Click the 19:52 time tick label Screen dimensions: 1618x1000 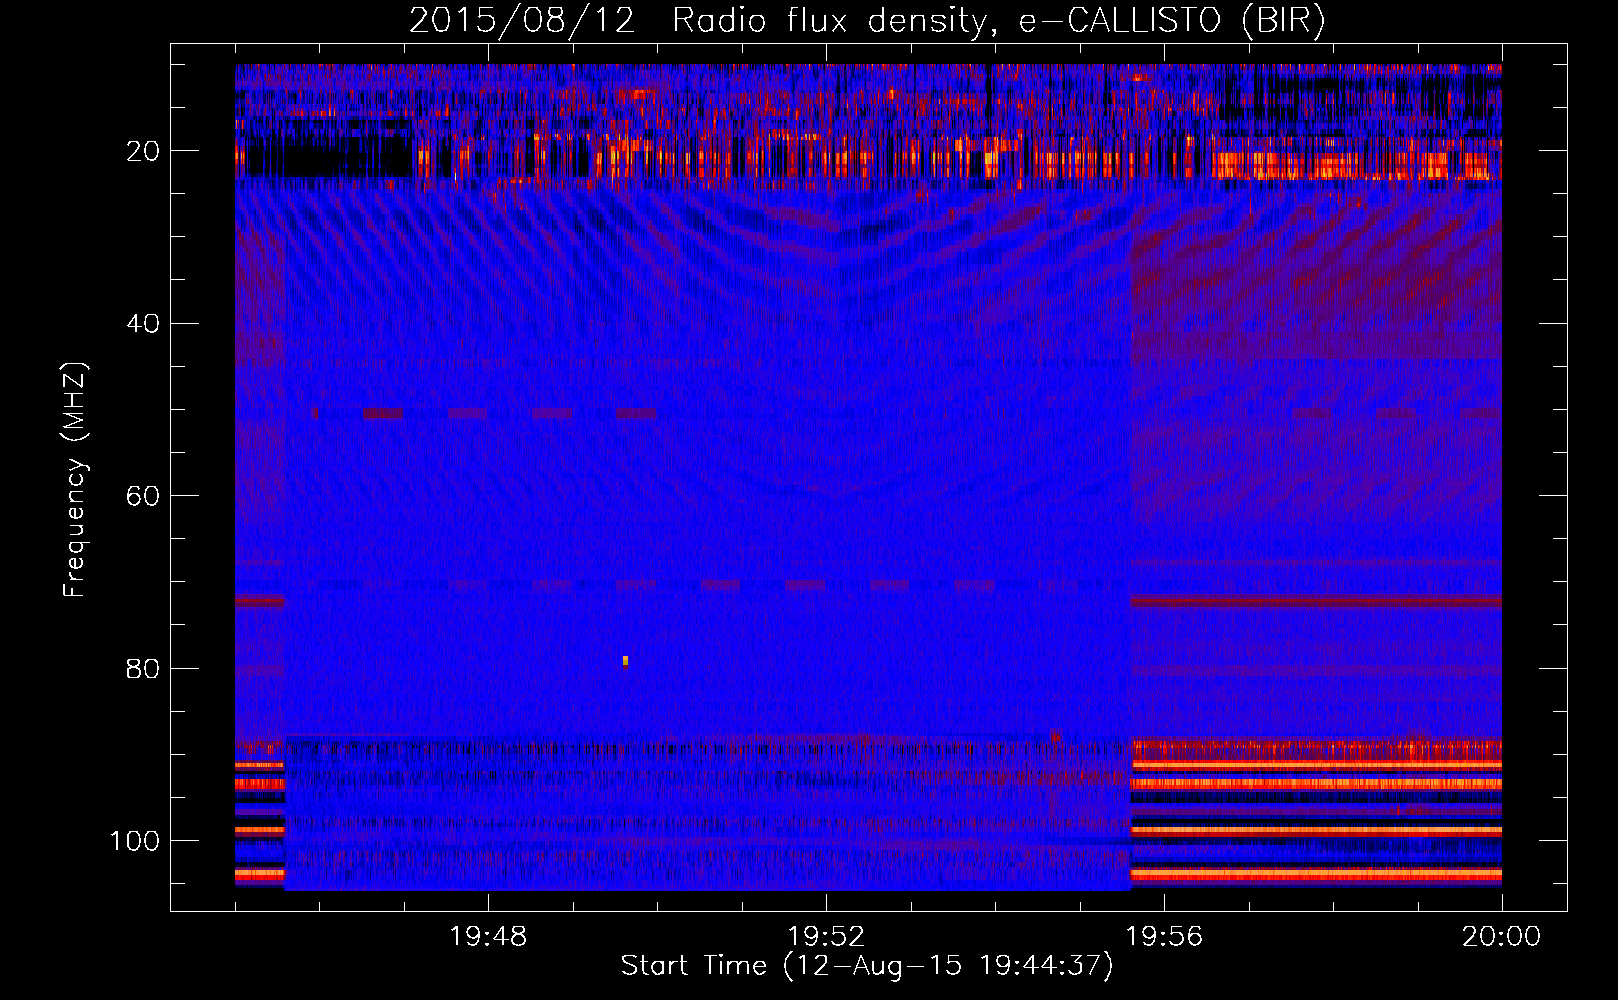(826, 937)
